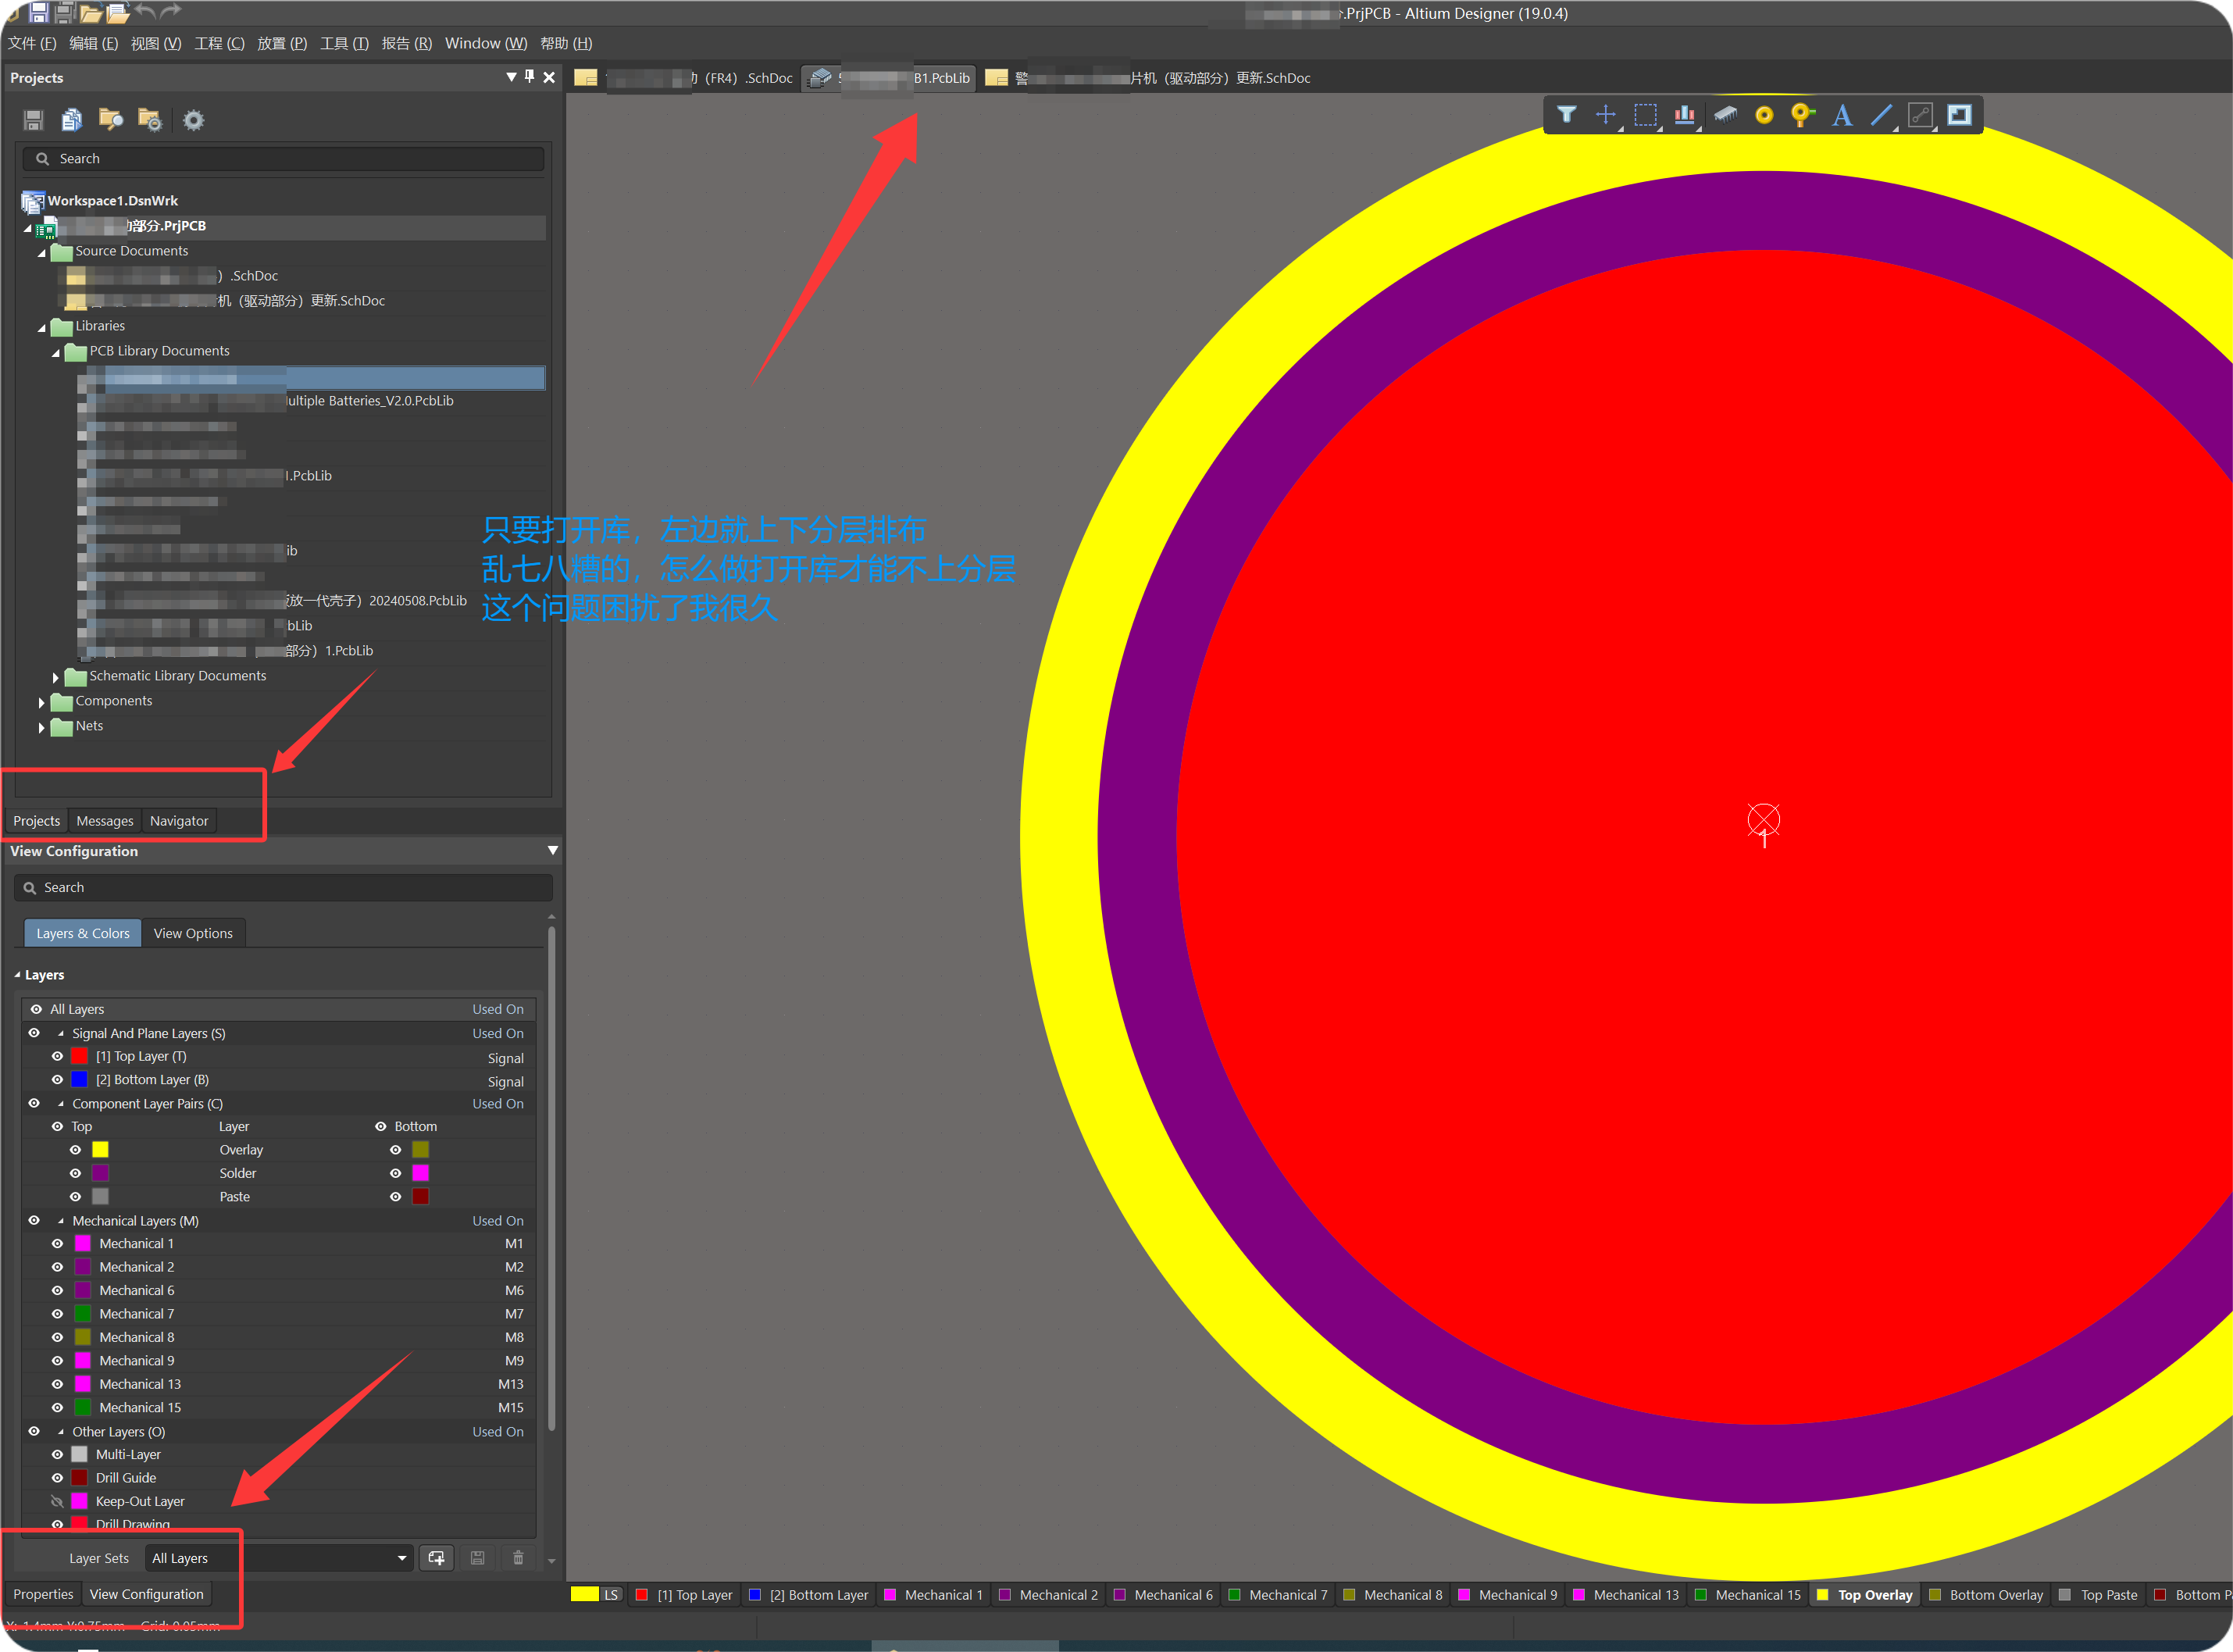Hide the Top Layer using its eye icon
This screenshot has width=2233, height=1652.
click(x=57, y=1056)
